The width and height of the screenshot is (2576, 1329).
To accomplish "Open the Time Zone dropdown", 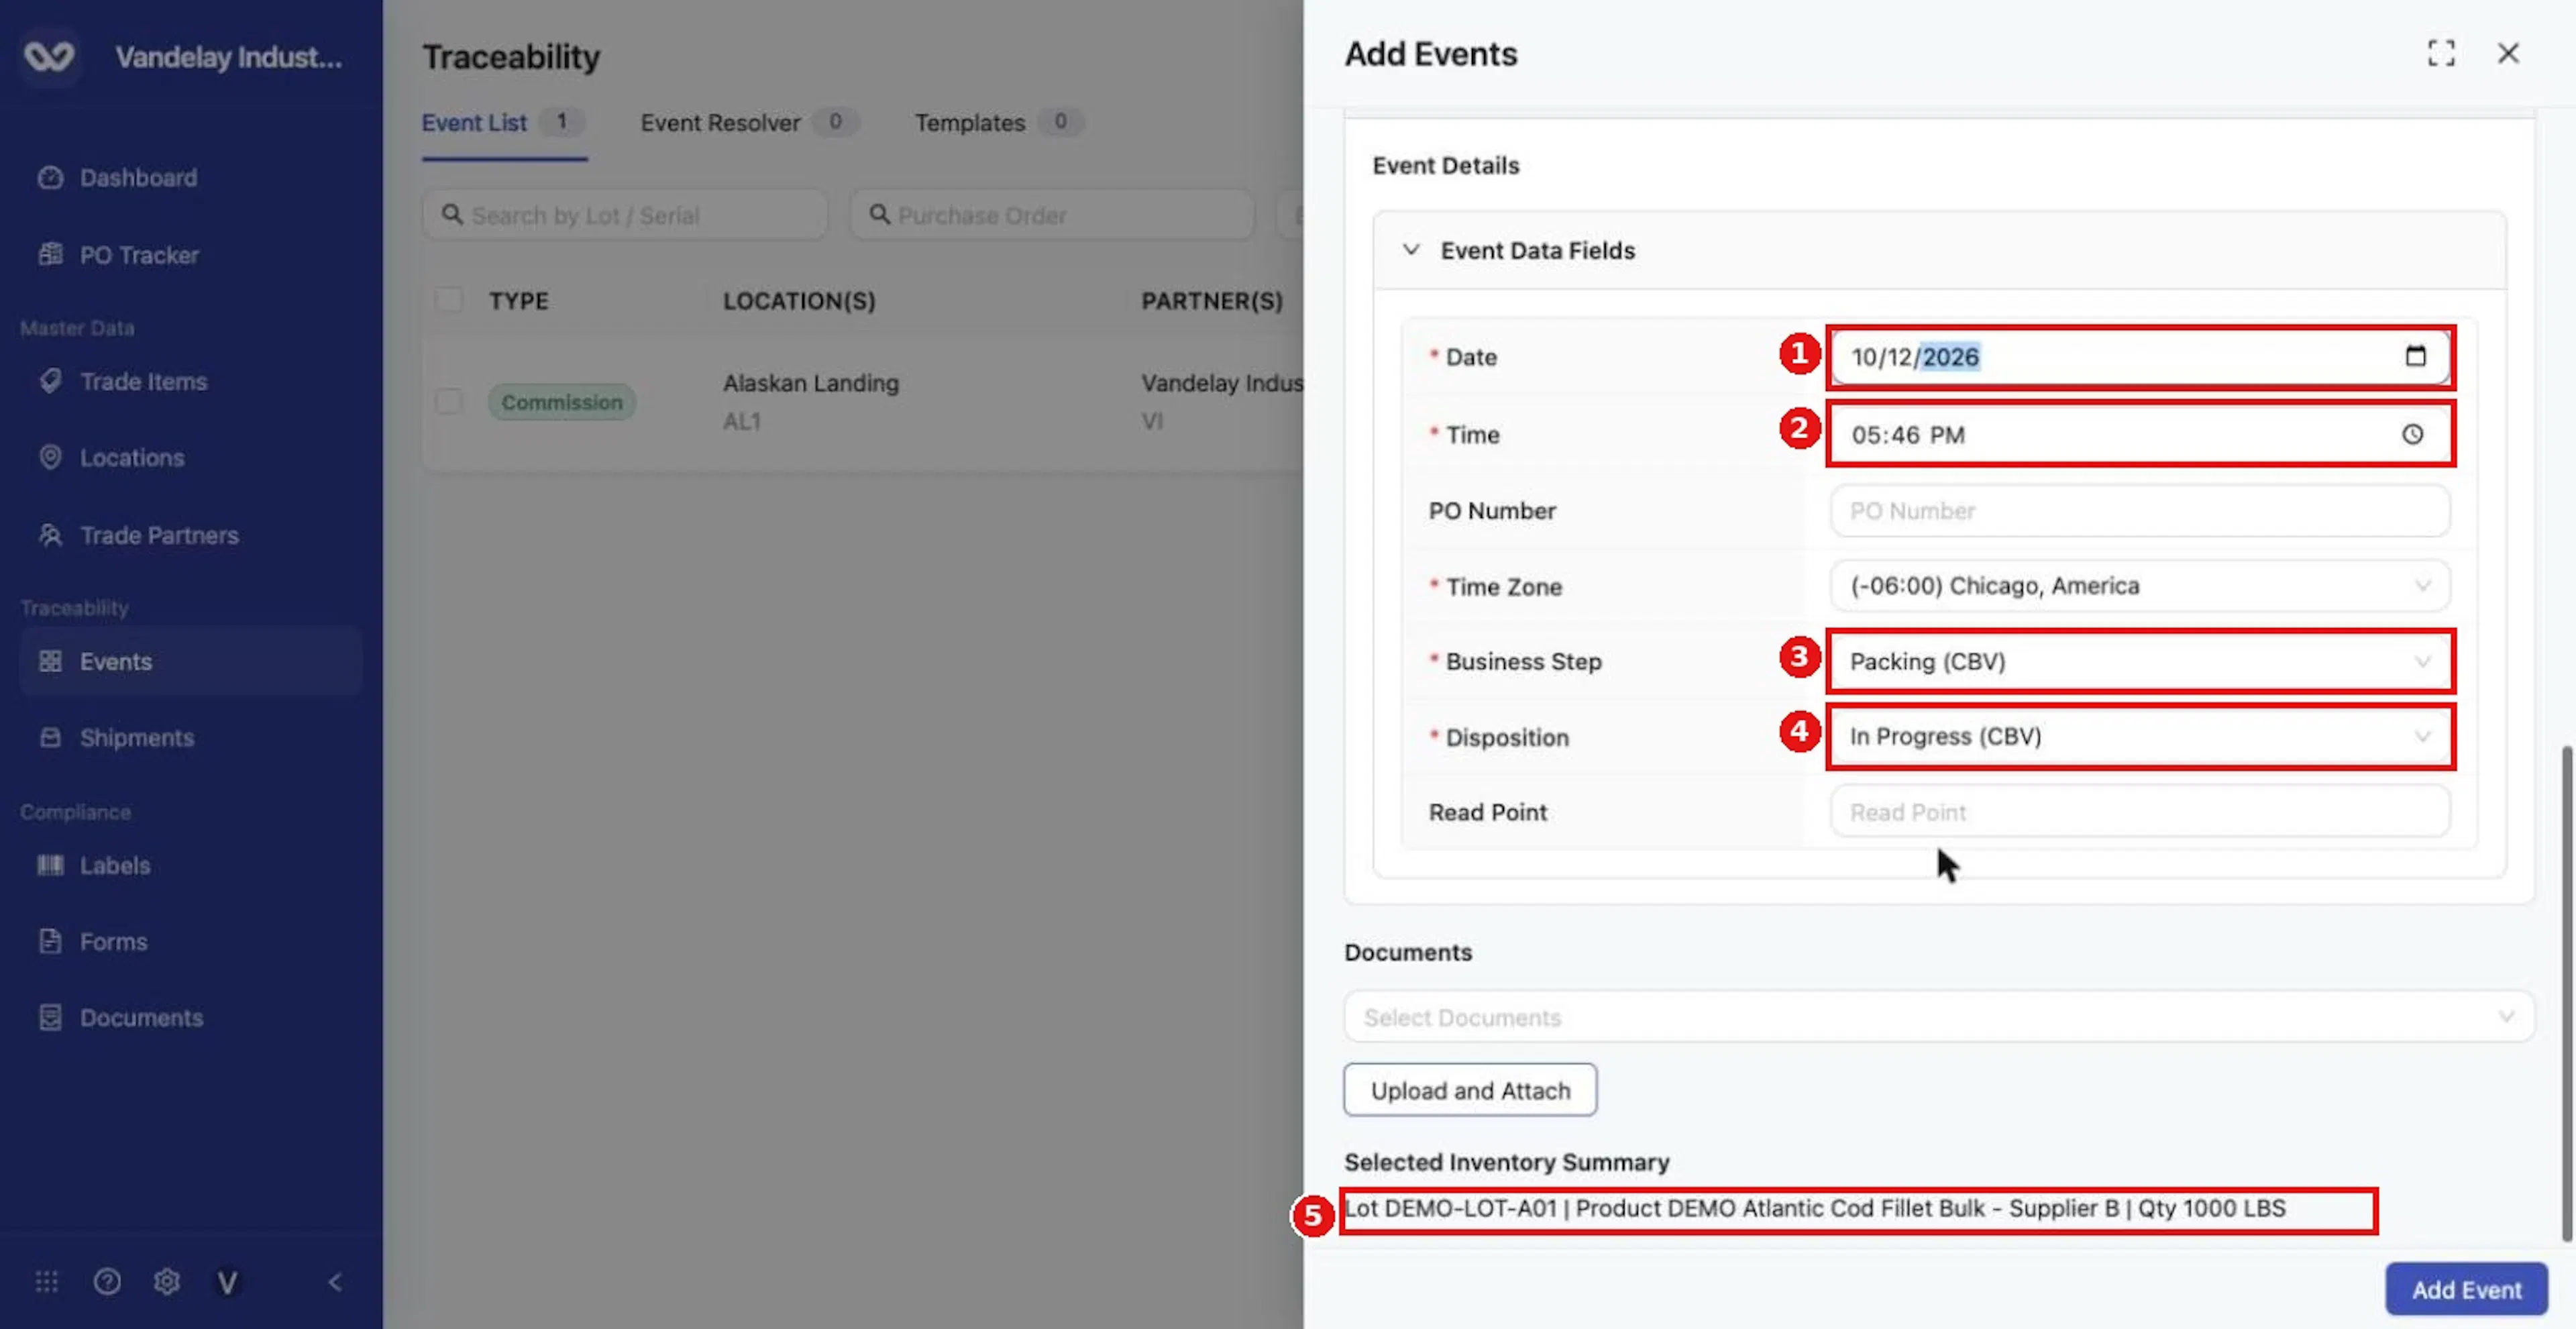I will tap(2140, 586).
